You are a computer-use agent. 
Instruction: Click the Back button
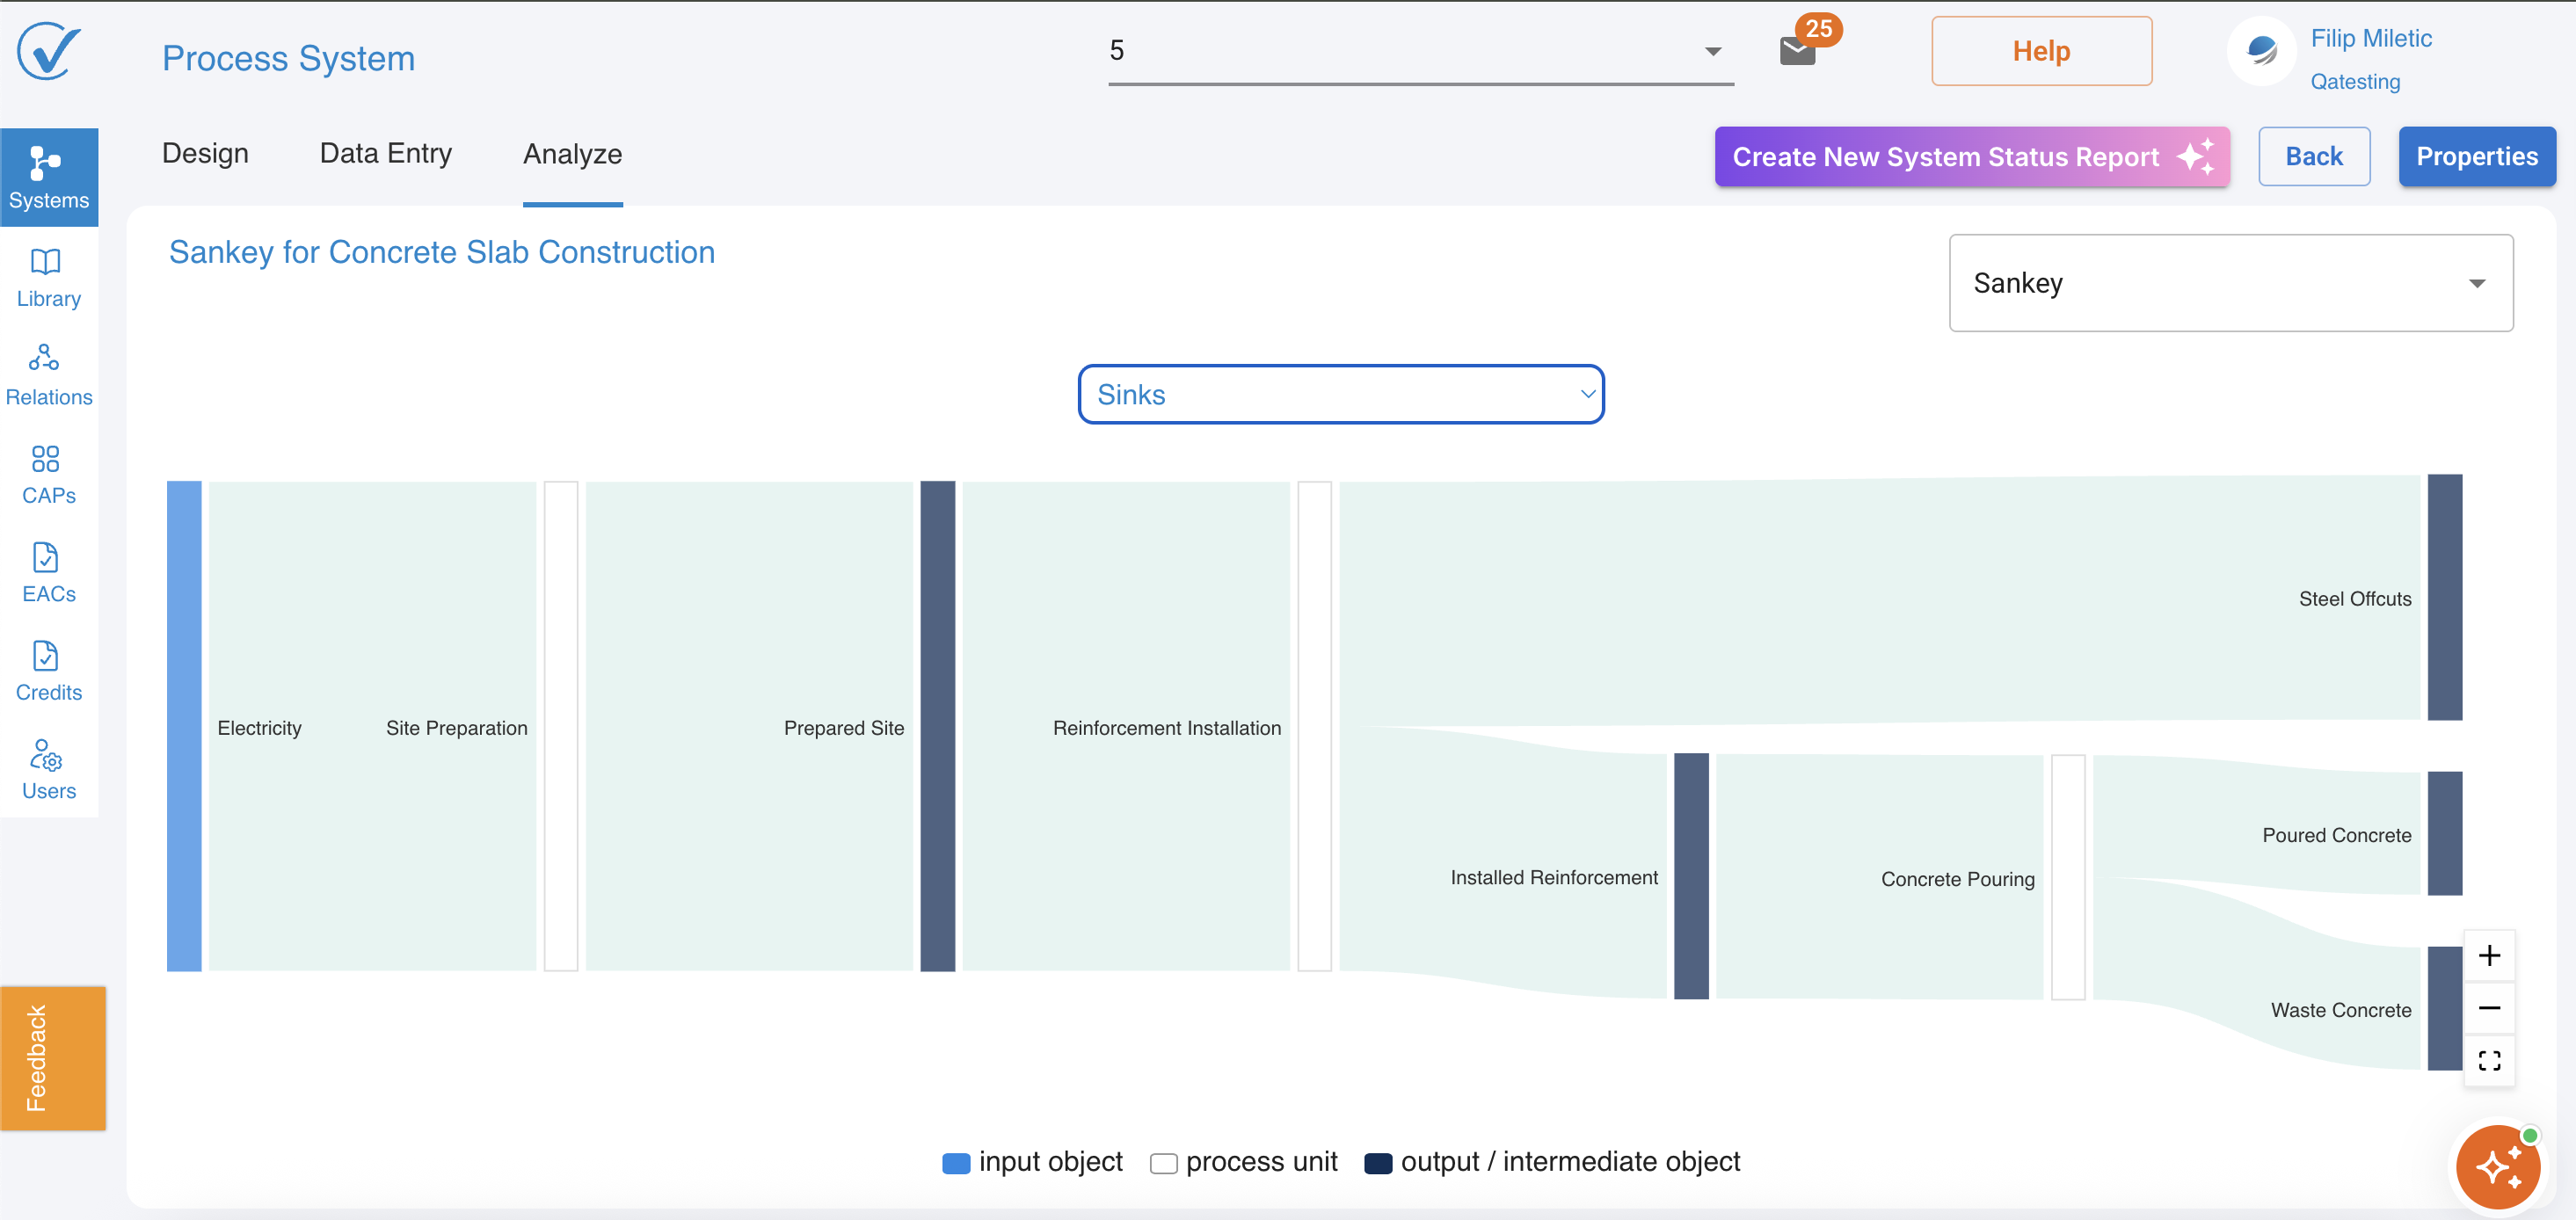(2313, 157)
